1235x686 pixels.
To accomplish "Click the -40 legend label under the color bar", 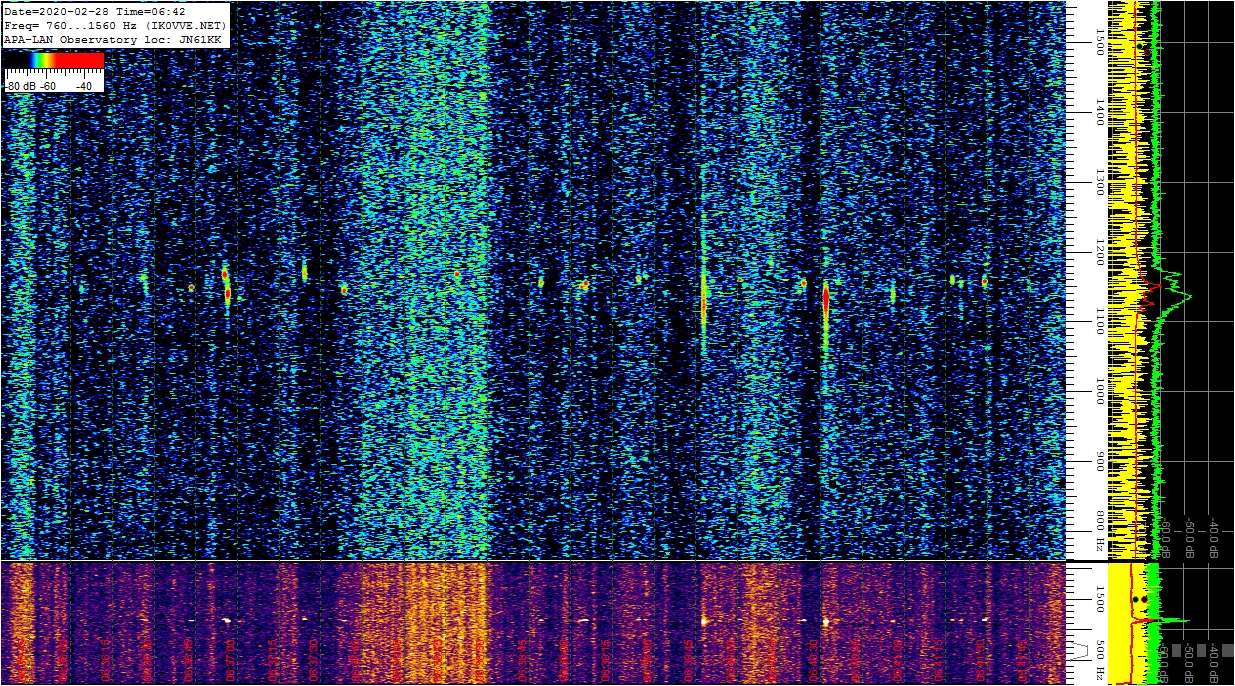I will 83,86.
